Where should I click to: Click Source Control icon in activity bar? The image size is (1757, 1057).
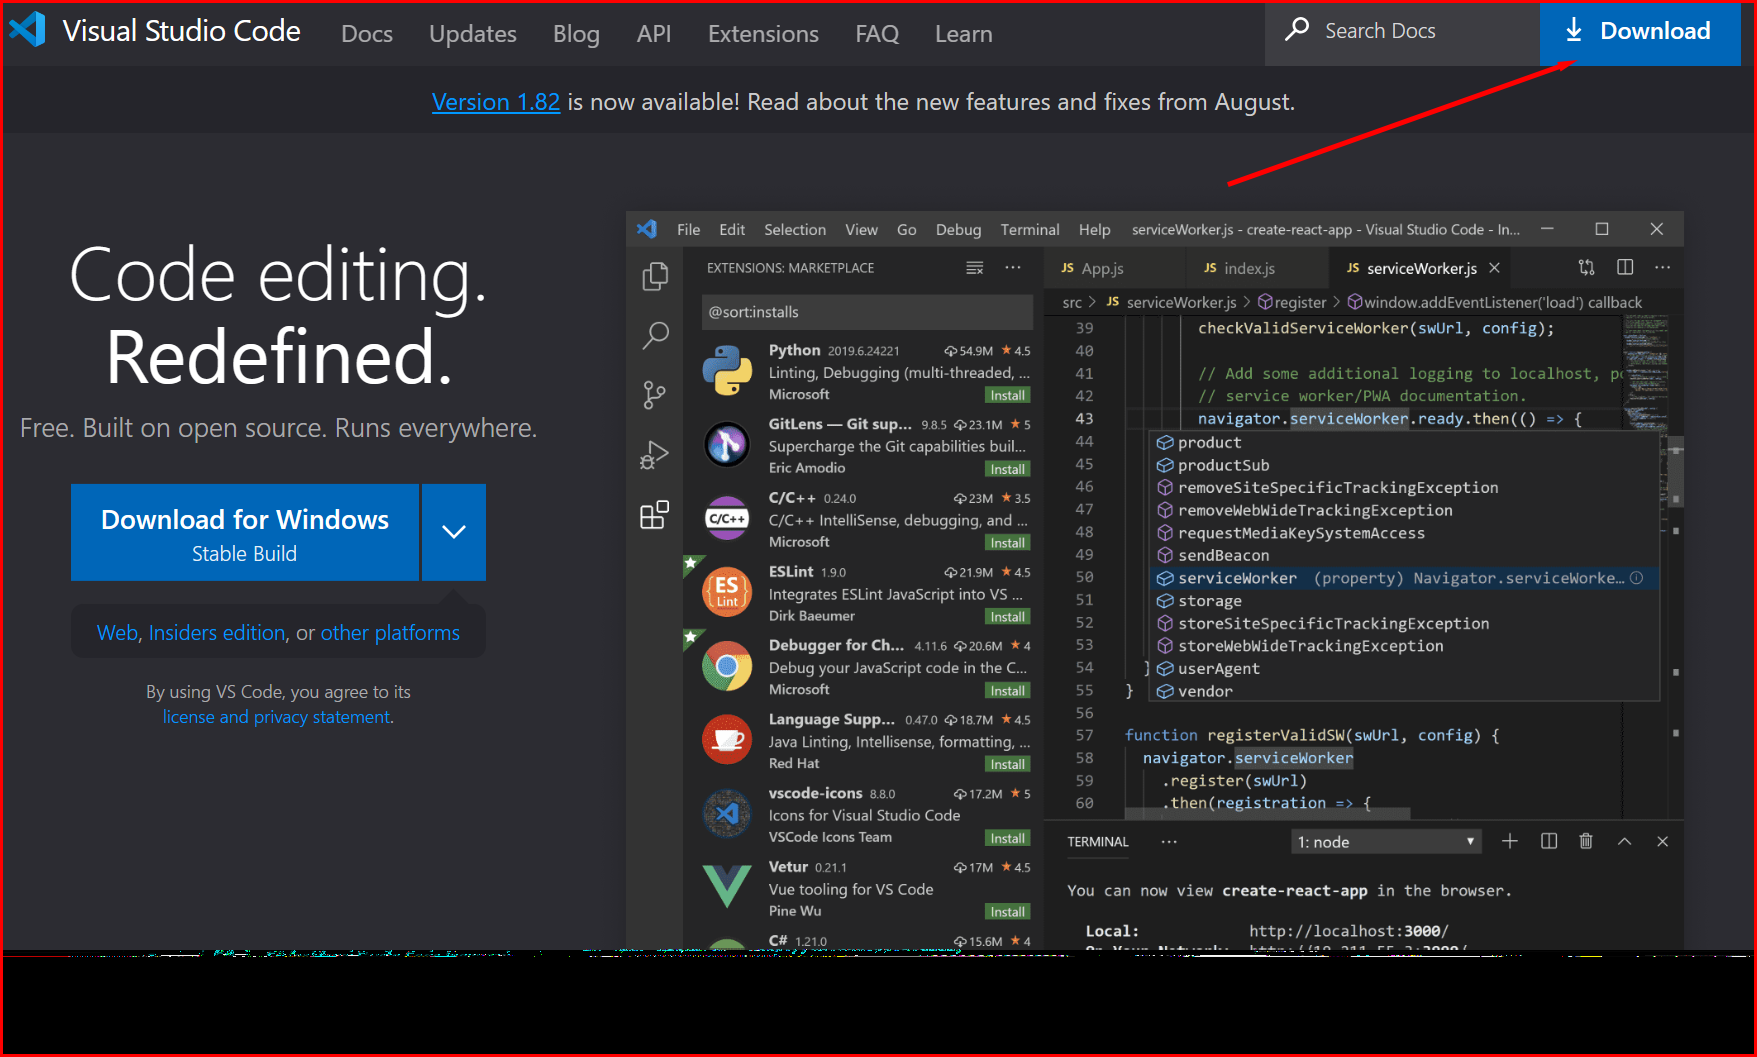pos(655,395)
